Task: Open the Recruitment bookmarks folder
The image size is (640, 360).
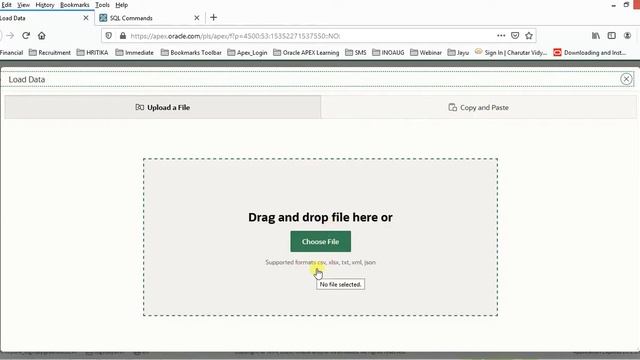Action: 50,53
